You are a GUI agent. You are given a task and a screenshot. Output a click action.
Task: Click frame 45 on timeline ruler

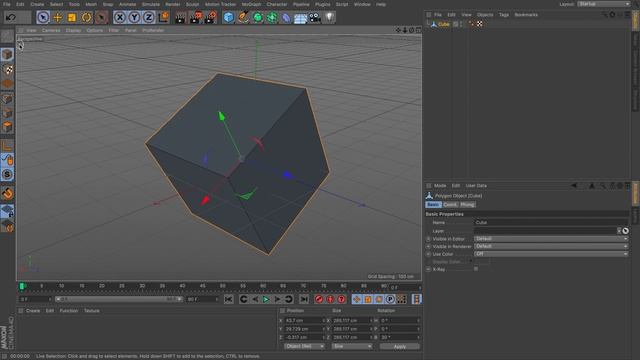(x=202, y=286)
